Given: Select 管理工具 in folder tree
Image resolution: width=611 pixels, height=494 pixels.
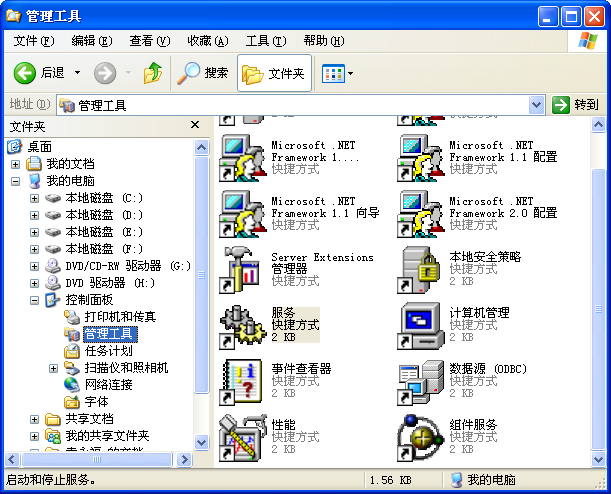Looking at the screenshot, I should coord(110,334).
